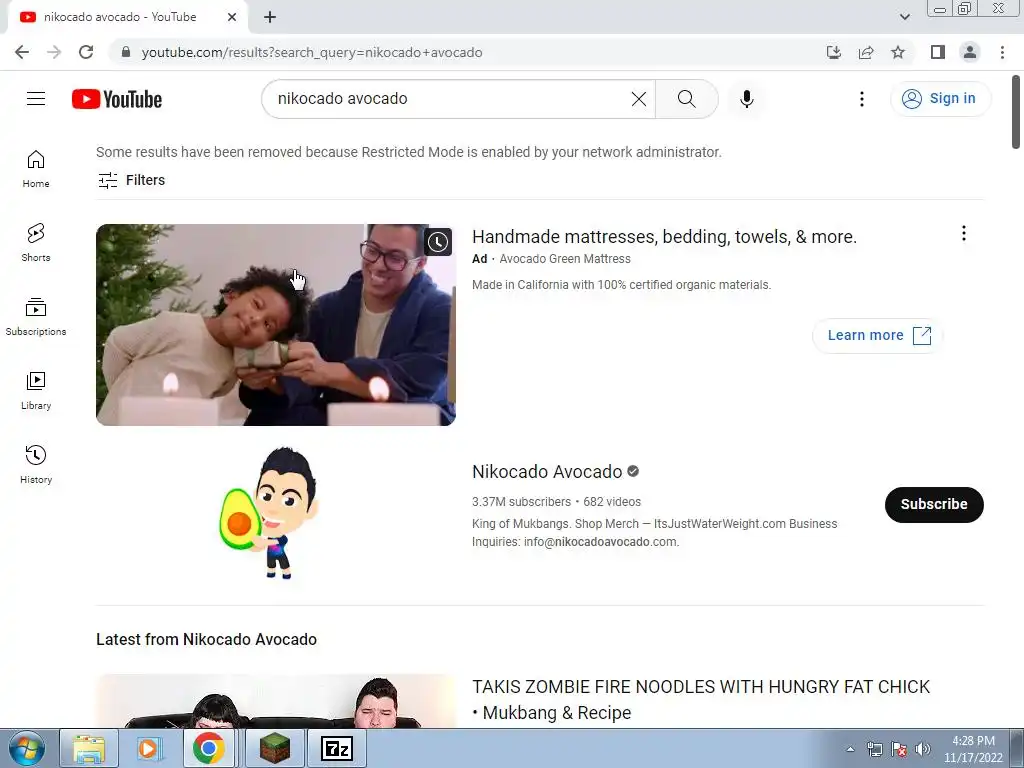
Task: Open a new tab with plus
Action: (270, 18)
